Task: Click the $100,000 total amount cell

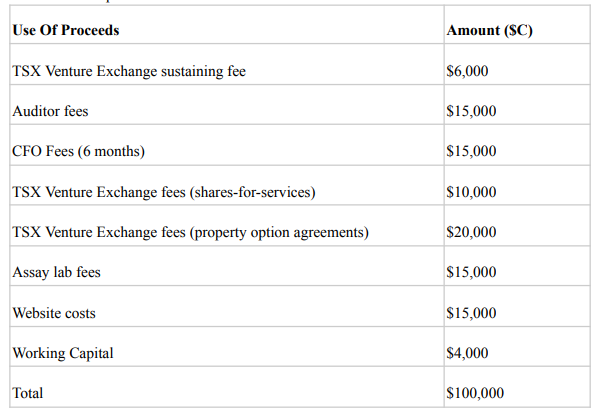Action: click(475, 393)
